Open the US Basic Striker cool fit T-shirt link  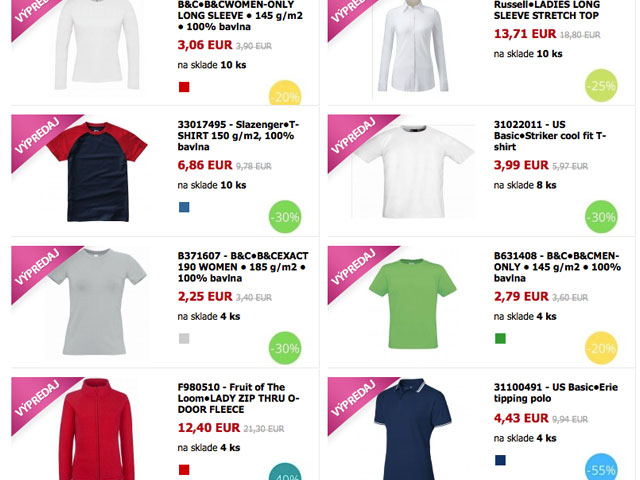pyautogui.click(x=550, y=136)
